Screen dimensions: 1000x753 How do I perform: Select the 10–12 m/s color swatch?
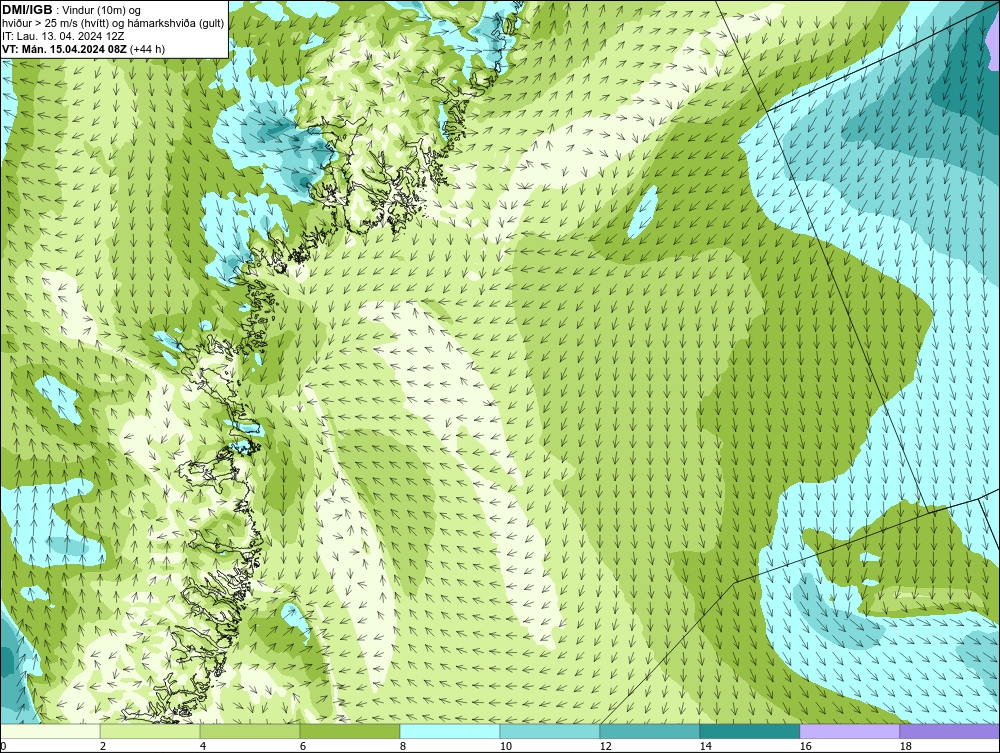click(x=550, y=731)
